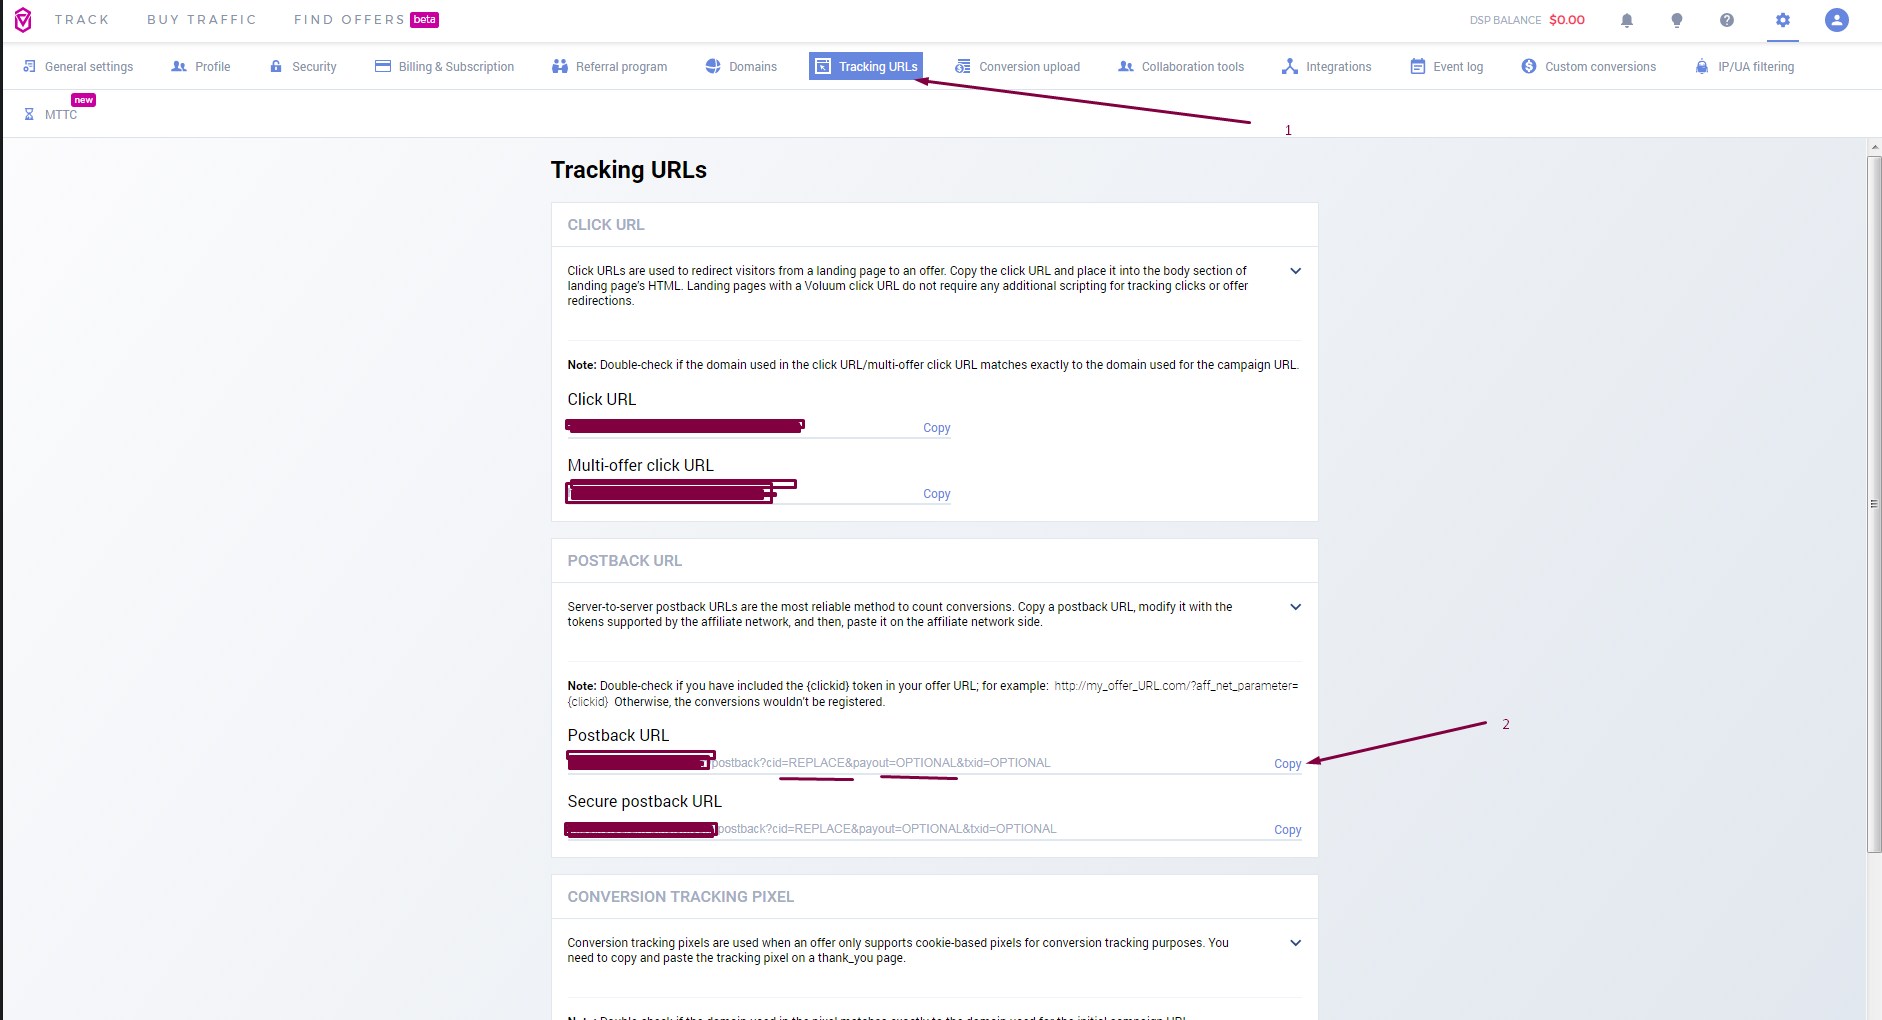The image size is (1882, 1020).
Task: Switch to the Billing & Subscription tab
Action: 444,66
